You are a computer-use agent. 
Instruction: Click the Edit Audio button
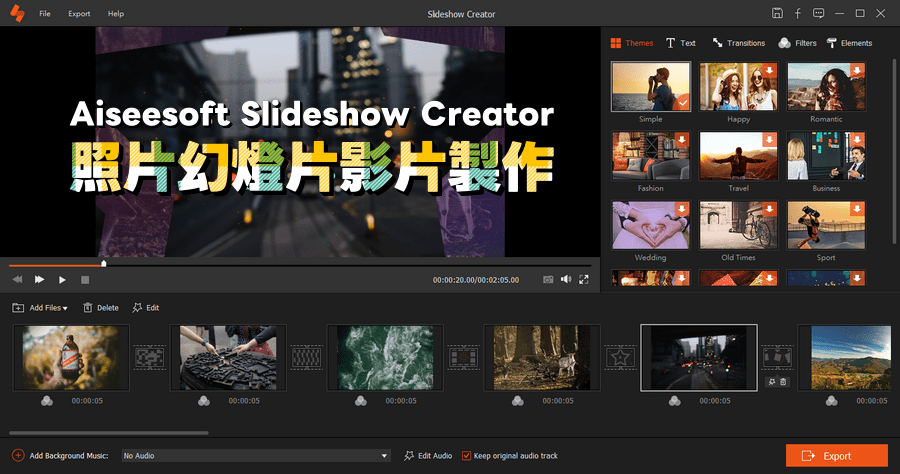coord(428,456)
